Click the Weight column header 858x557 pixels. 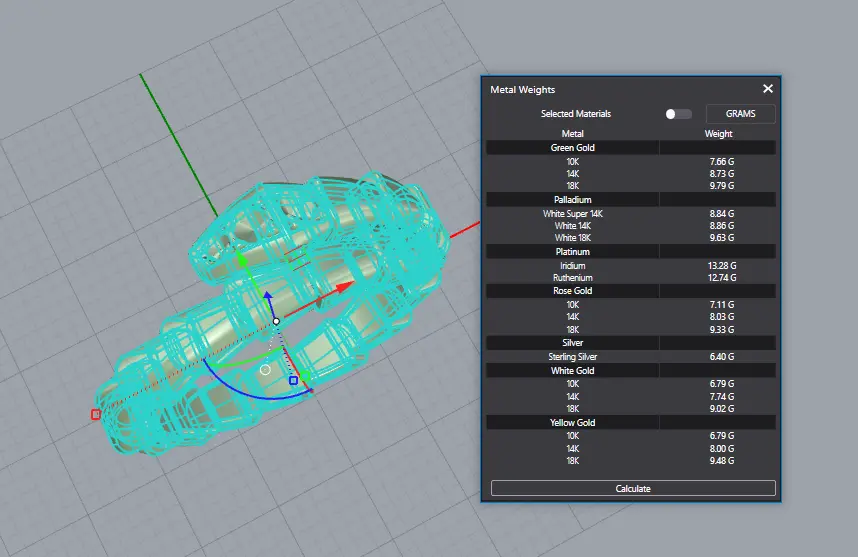point(718,133)
